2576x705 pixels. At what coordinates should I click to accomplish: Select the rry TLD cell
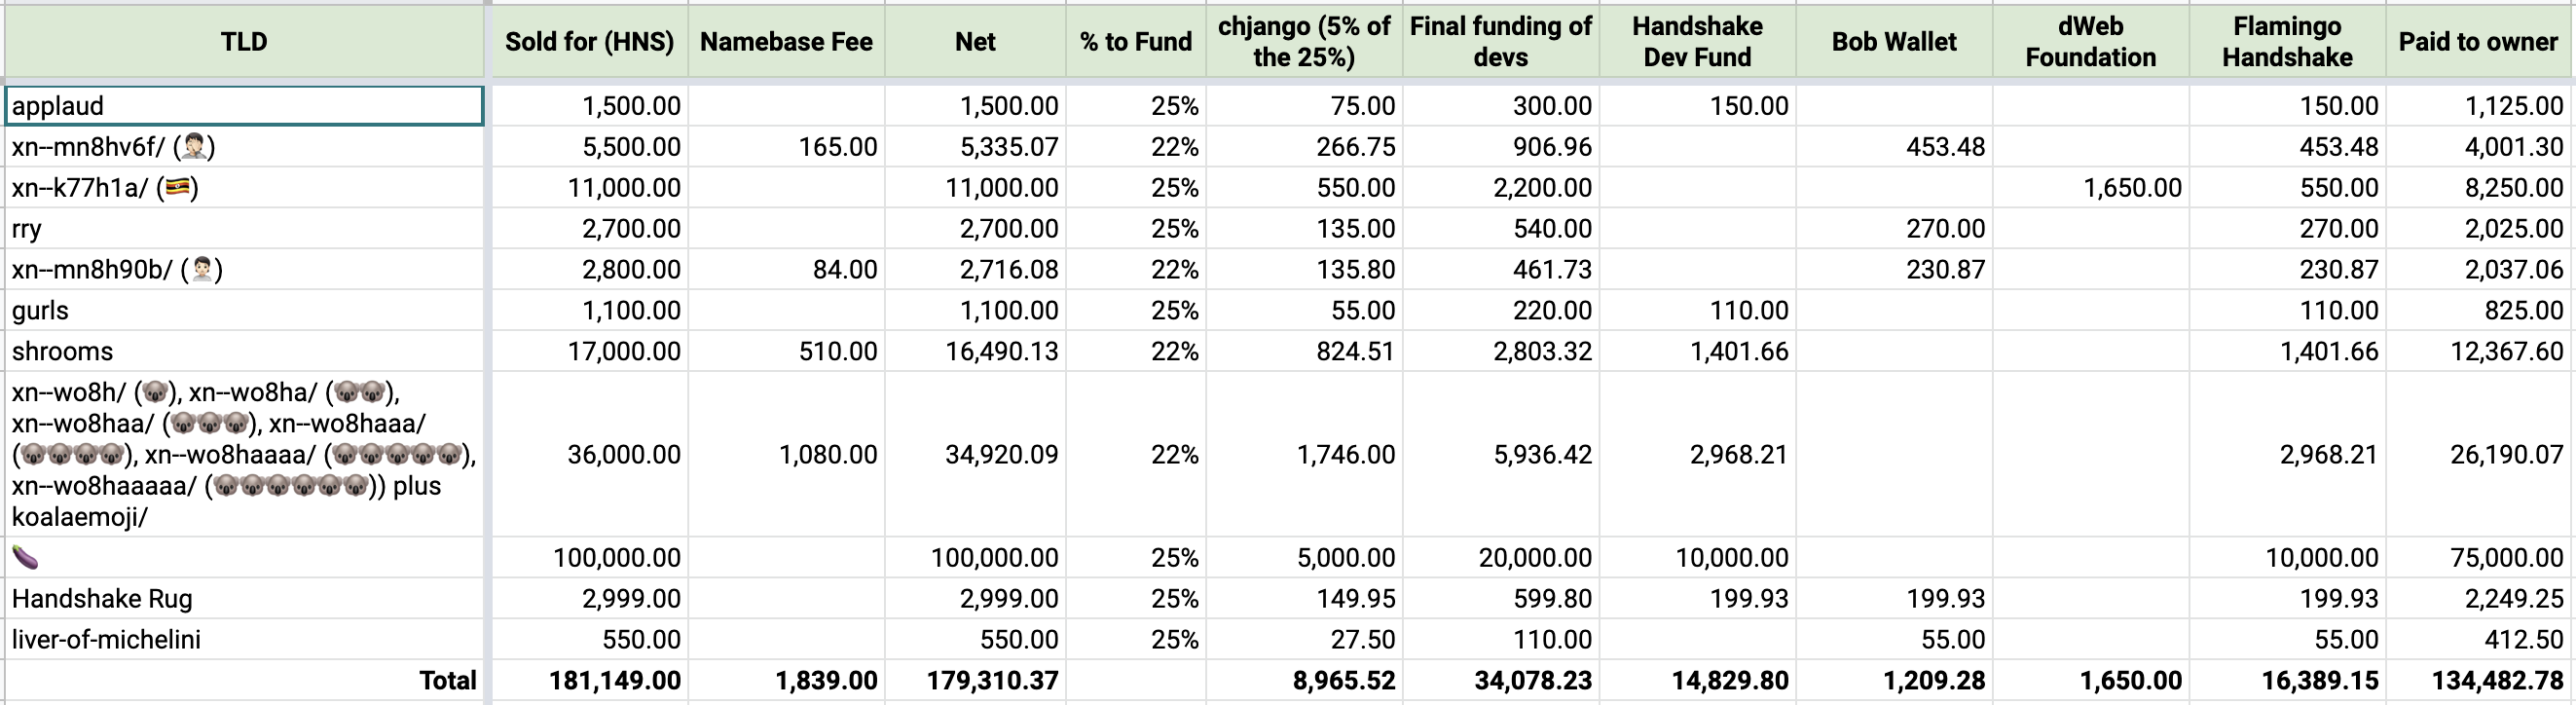click(244, 229)
